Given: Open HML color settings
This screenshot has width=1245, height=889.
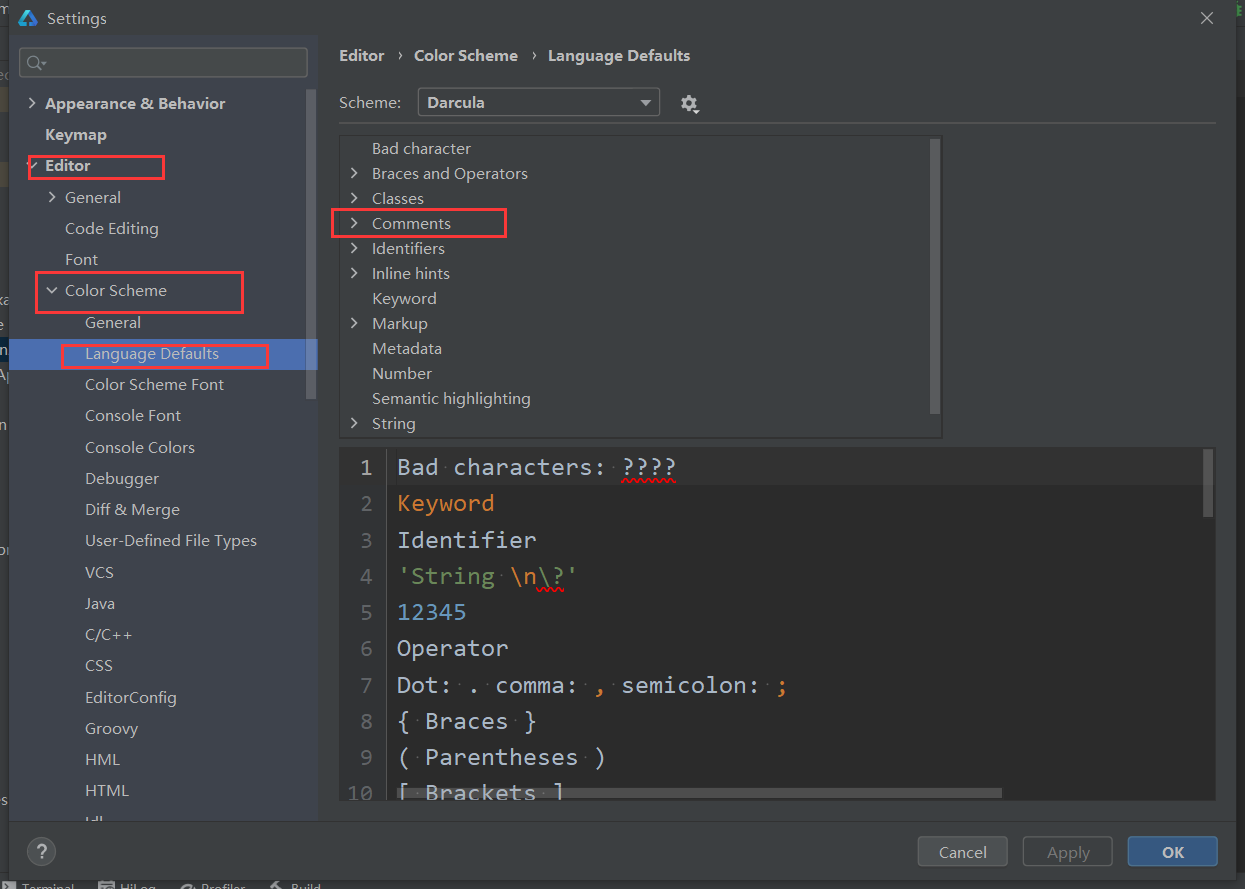Looking at the screenshot, I should pyautogui.click(x=102, y=759).
